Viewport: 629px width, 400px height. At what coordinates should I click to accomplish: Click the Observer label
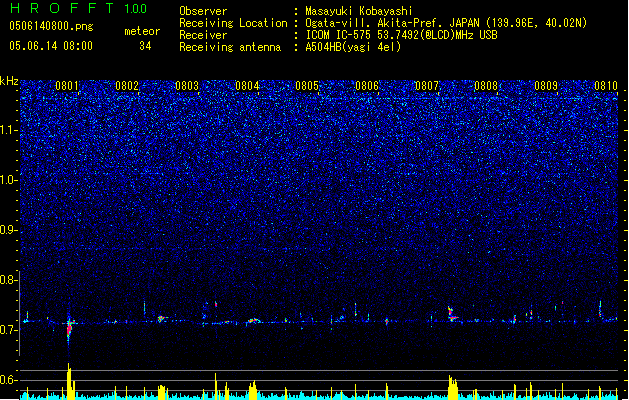point(203,11)
